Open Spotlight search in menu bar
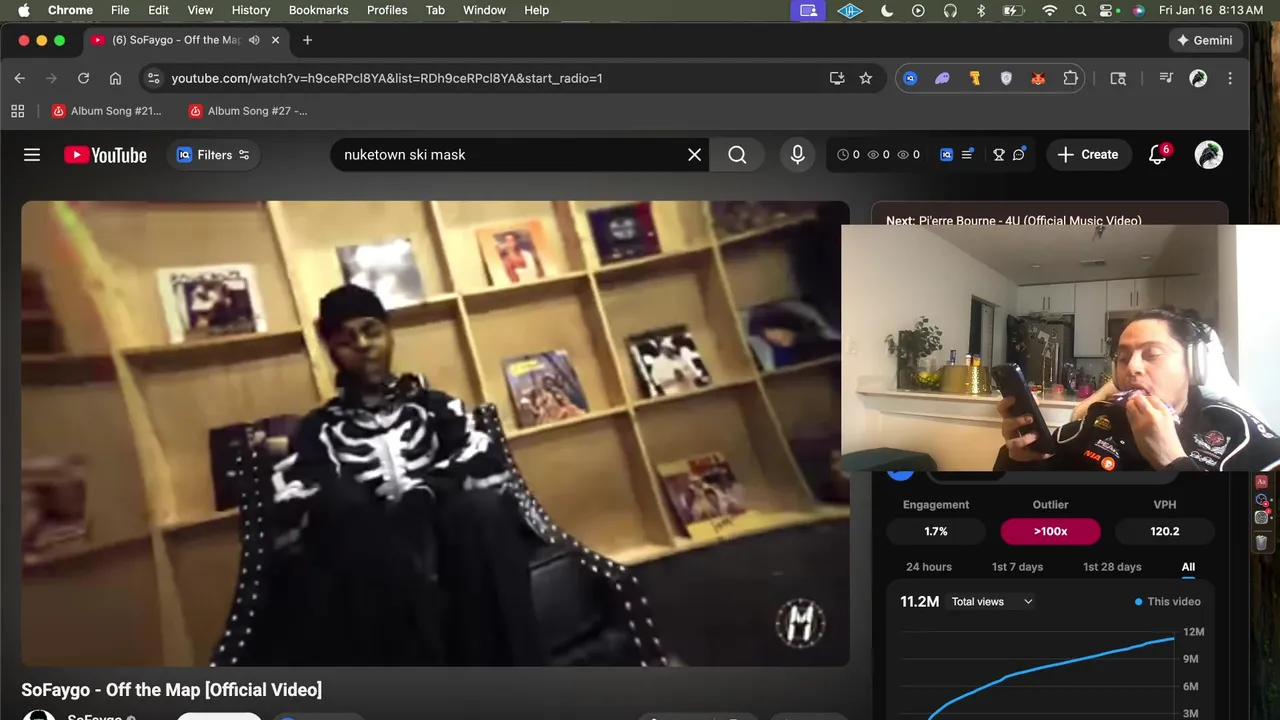 tap(1080, 10)
